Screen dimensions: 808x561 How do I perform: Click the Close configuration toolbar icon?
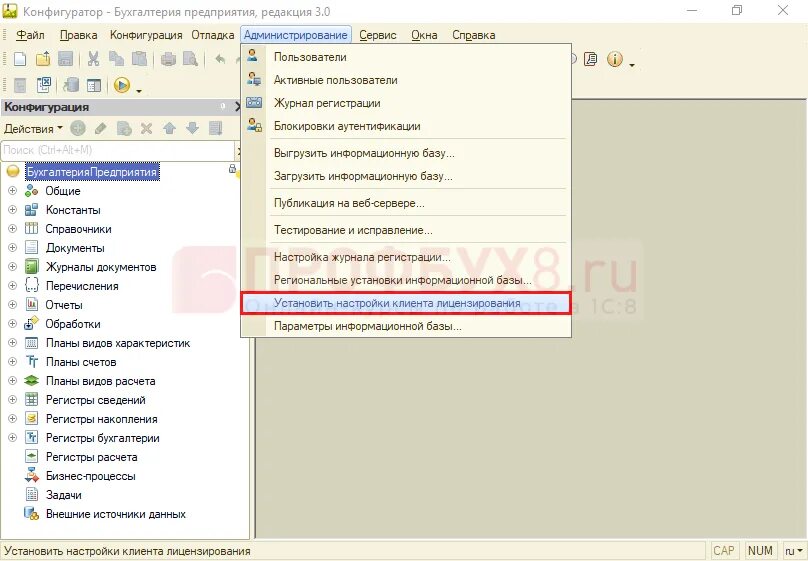pyautogui.click(x=43, y=85)
